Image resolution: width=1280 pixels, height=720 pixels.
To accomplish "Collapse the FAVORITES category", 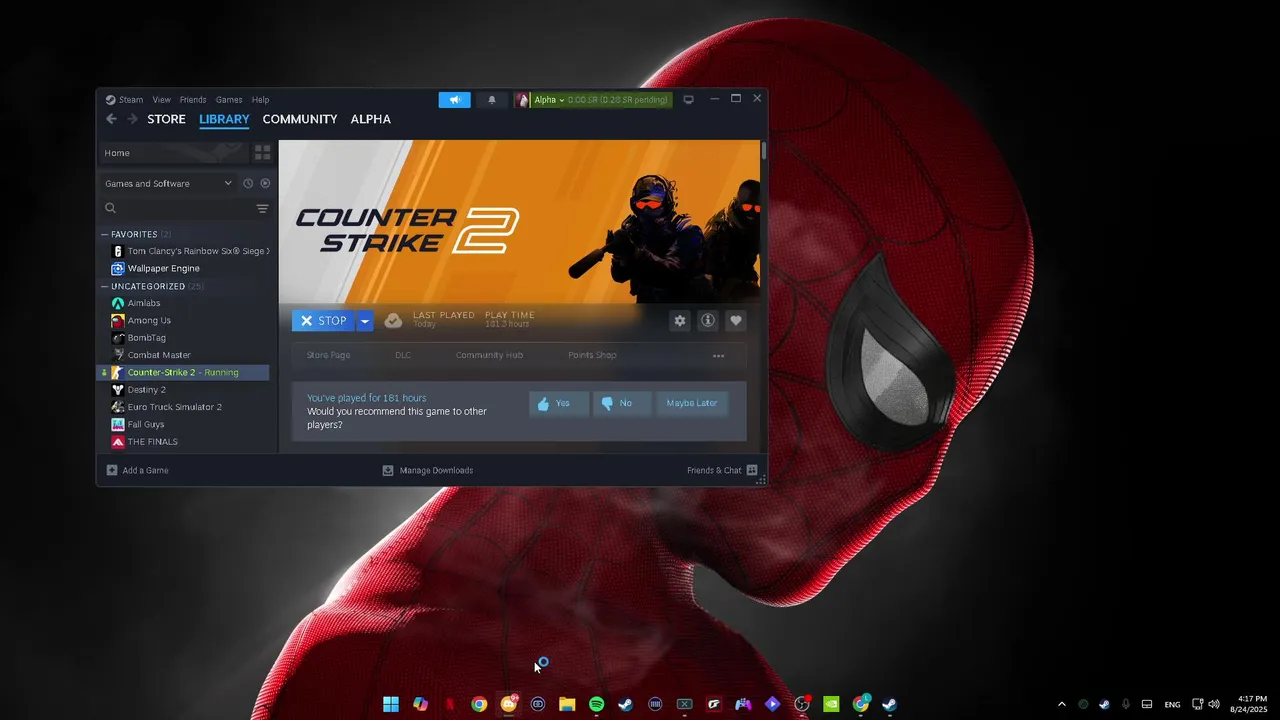I will coord(104,234).
